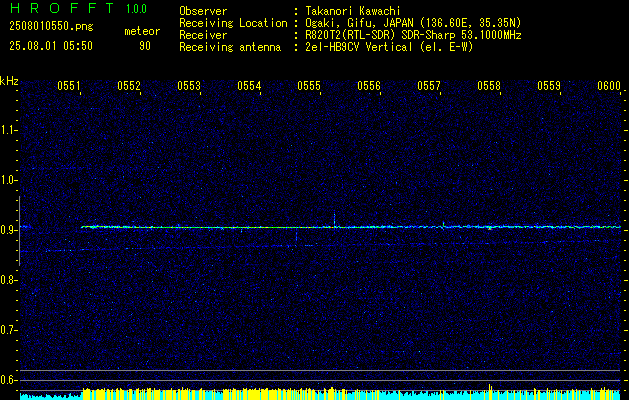Click the meteor label

click(142, 31)
